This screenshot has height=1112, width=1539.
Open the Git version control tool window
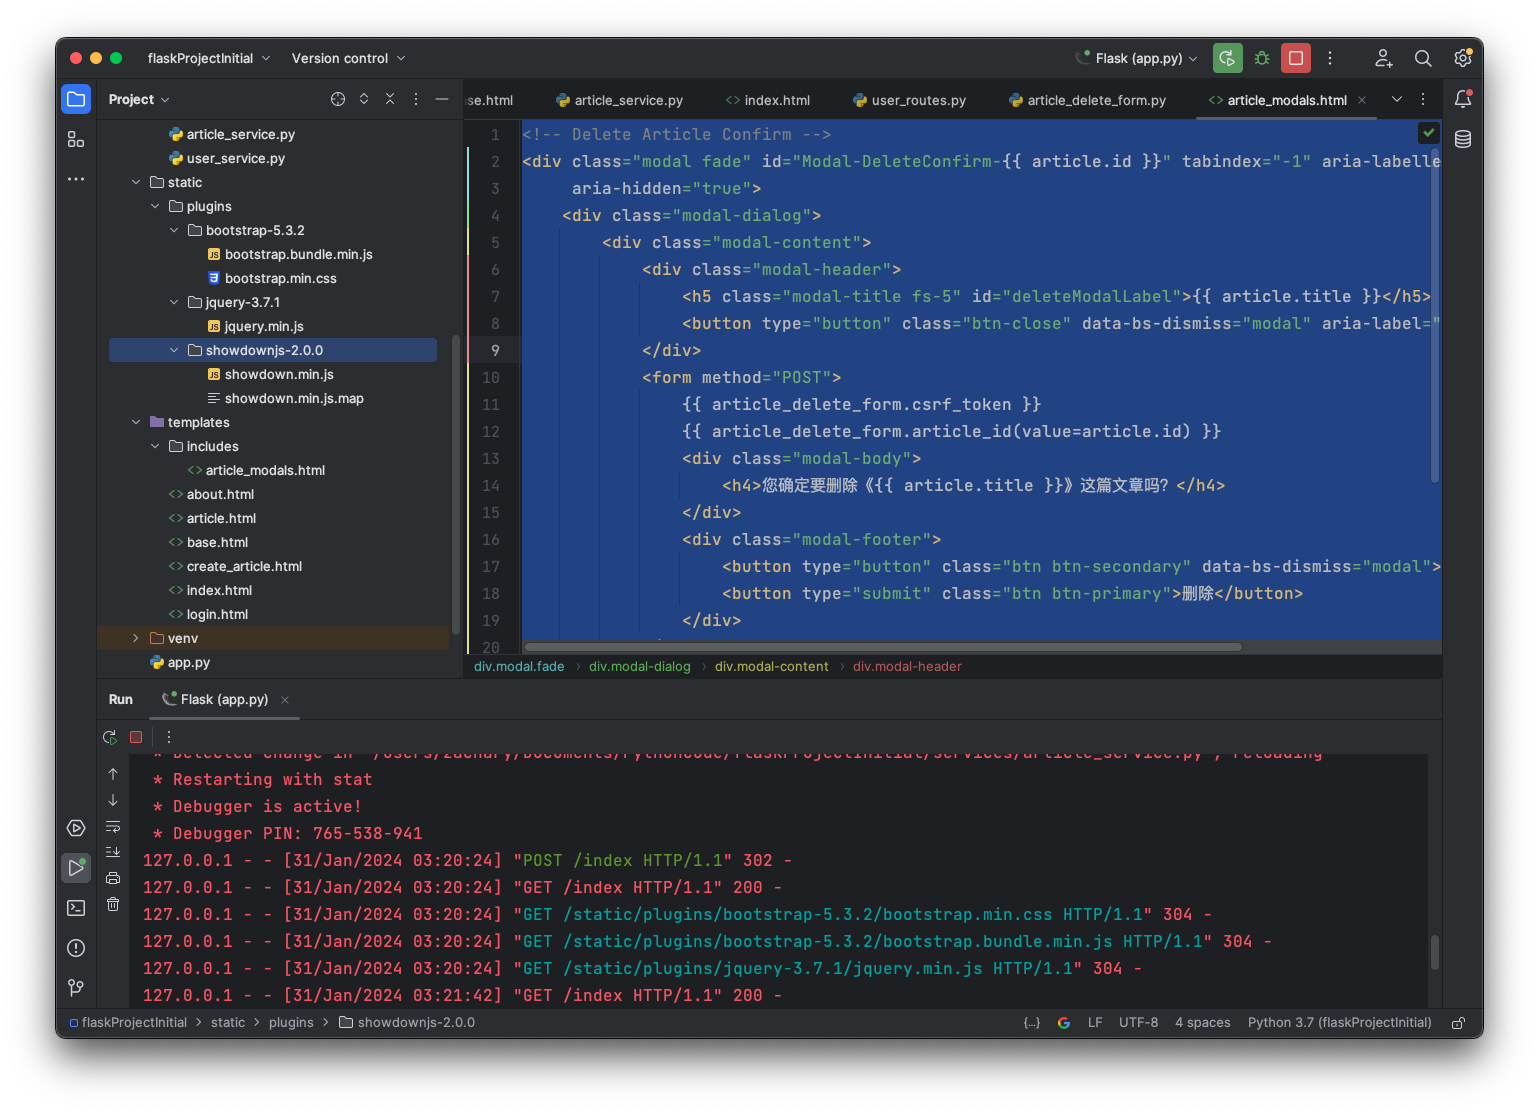click(76, 988)
